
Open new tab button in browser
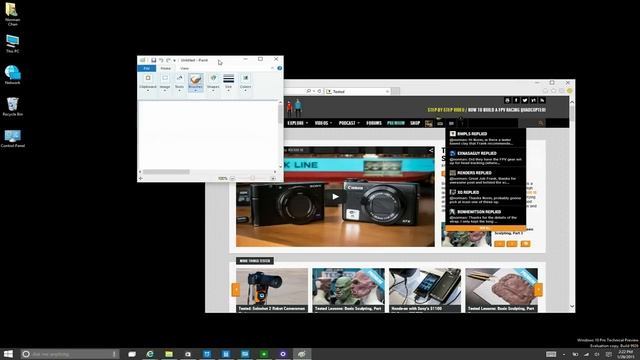395,91
